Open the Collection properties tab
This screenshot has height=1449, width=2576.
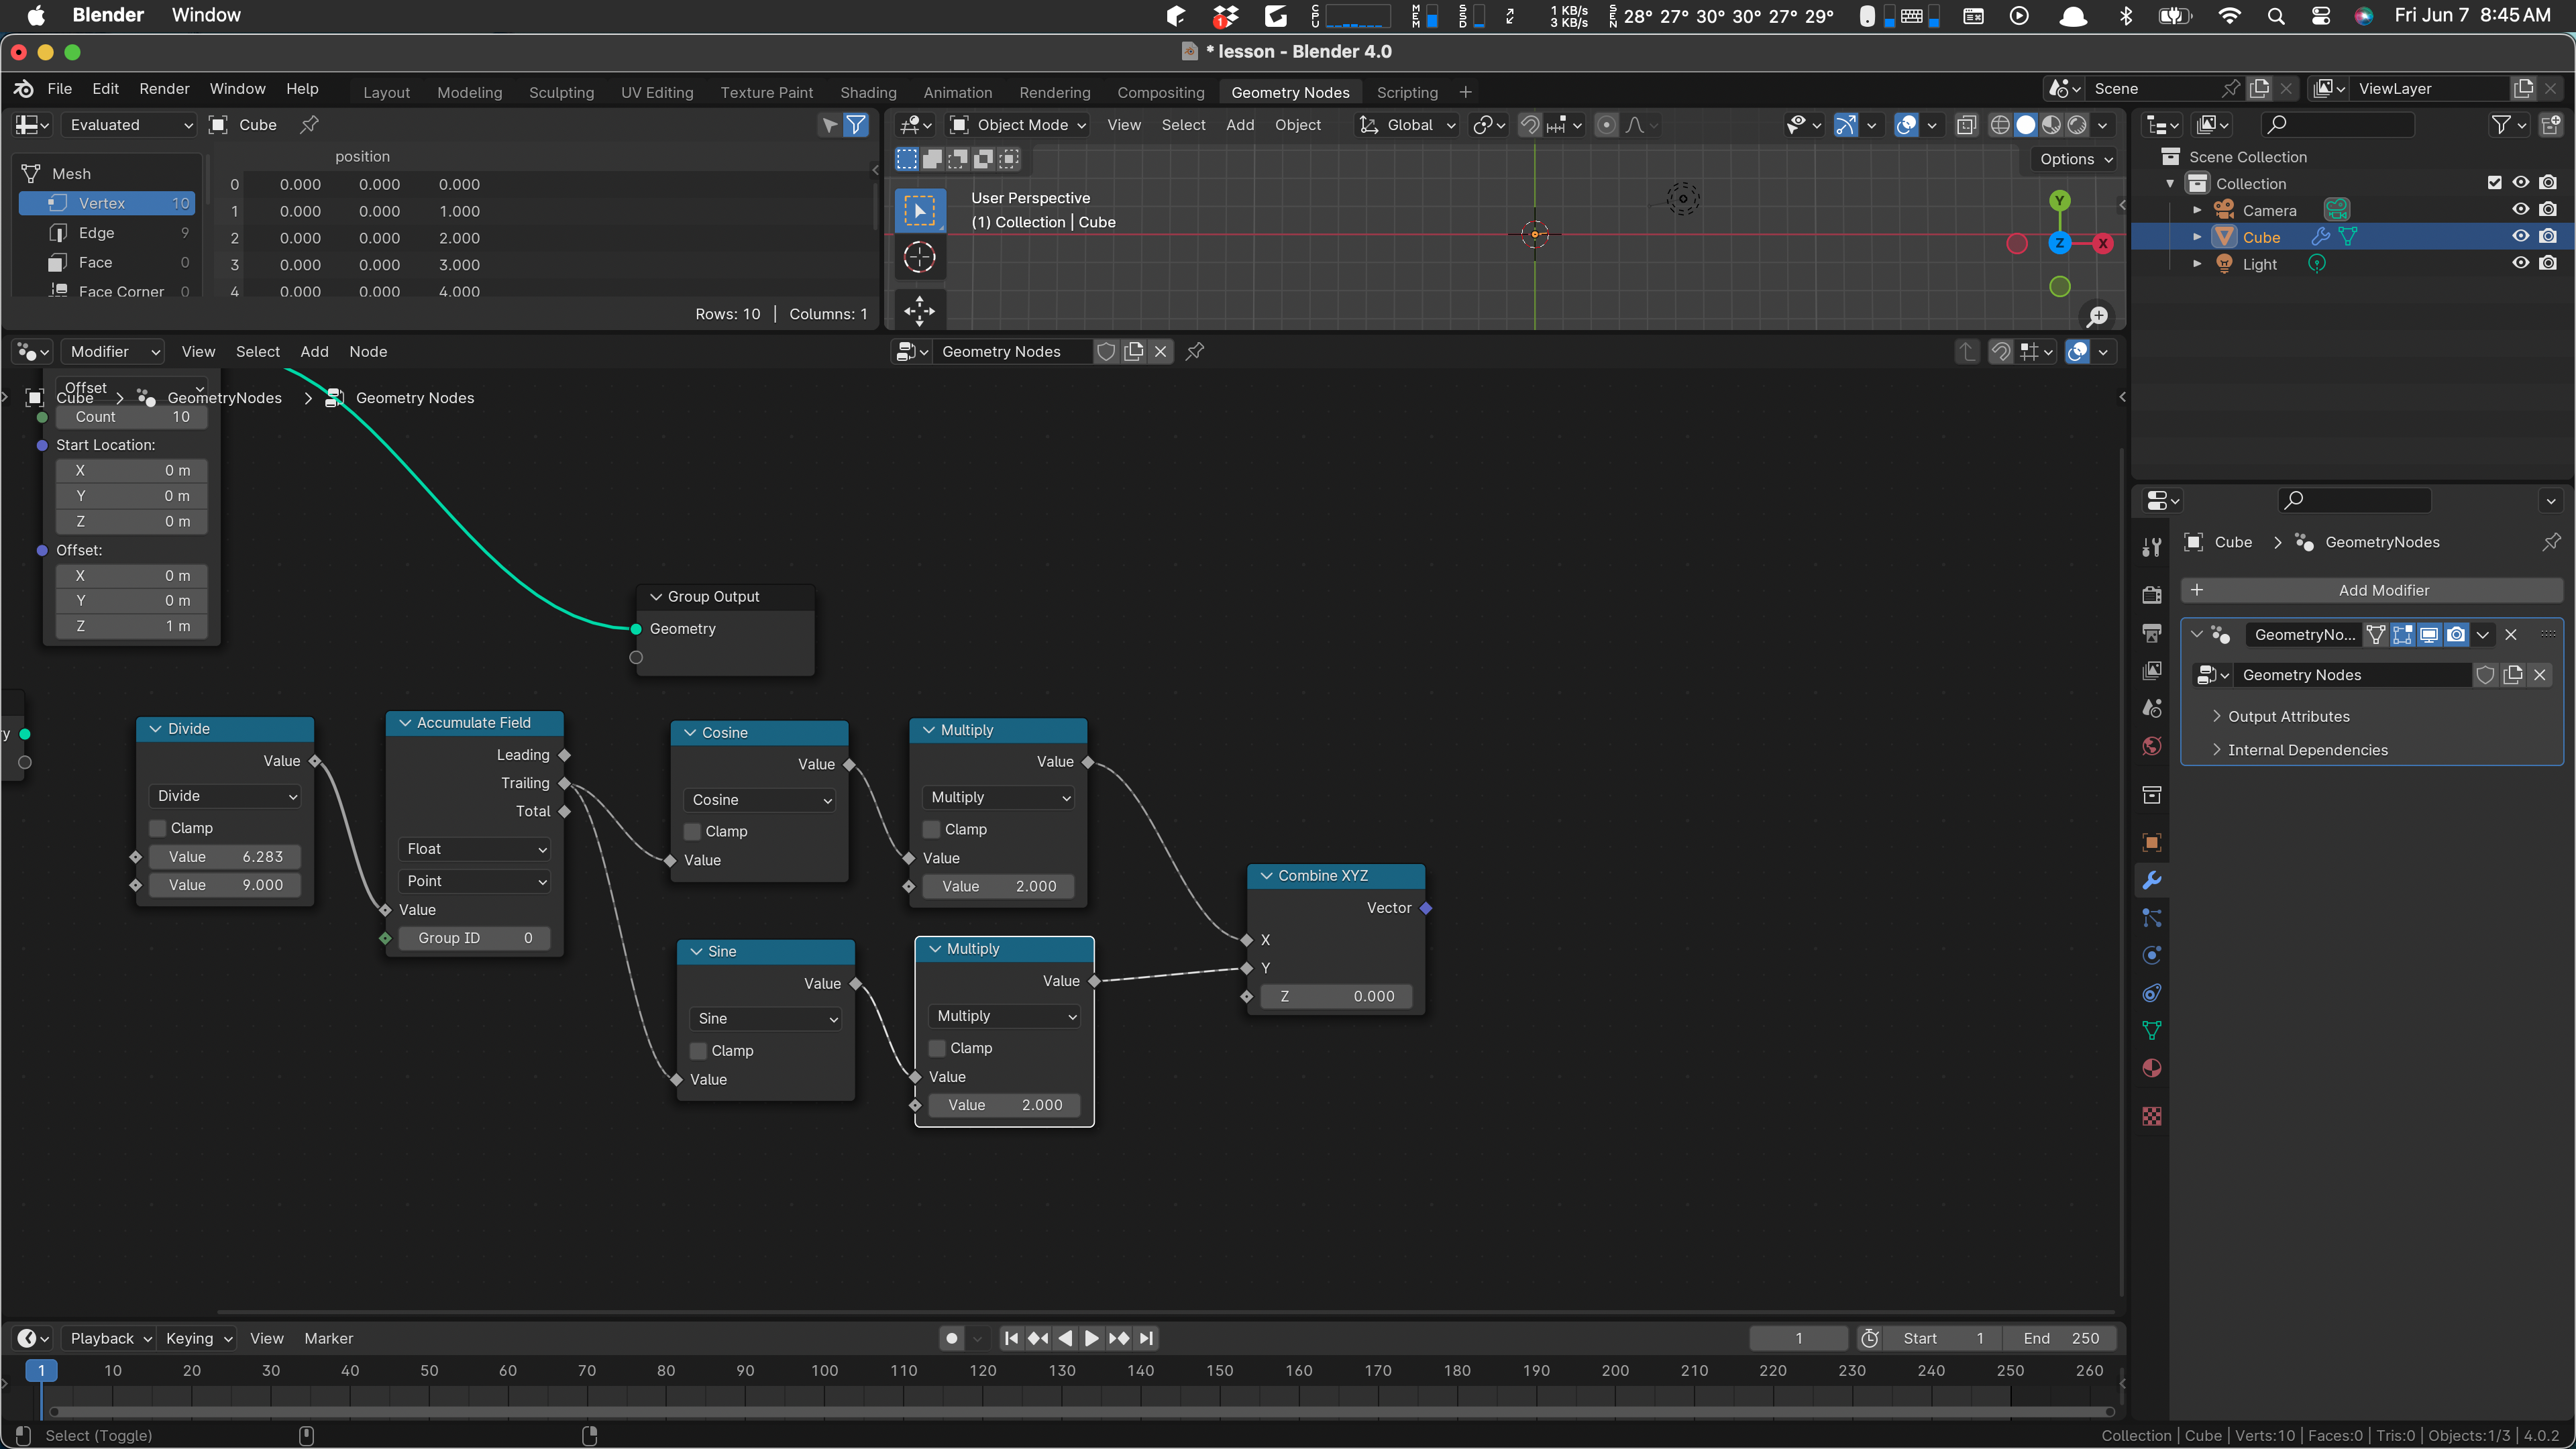pos(2152,795)
